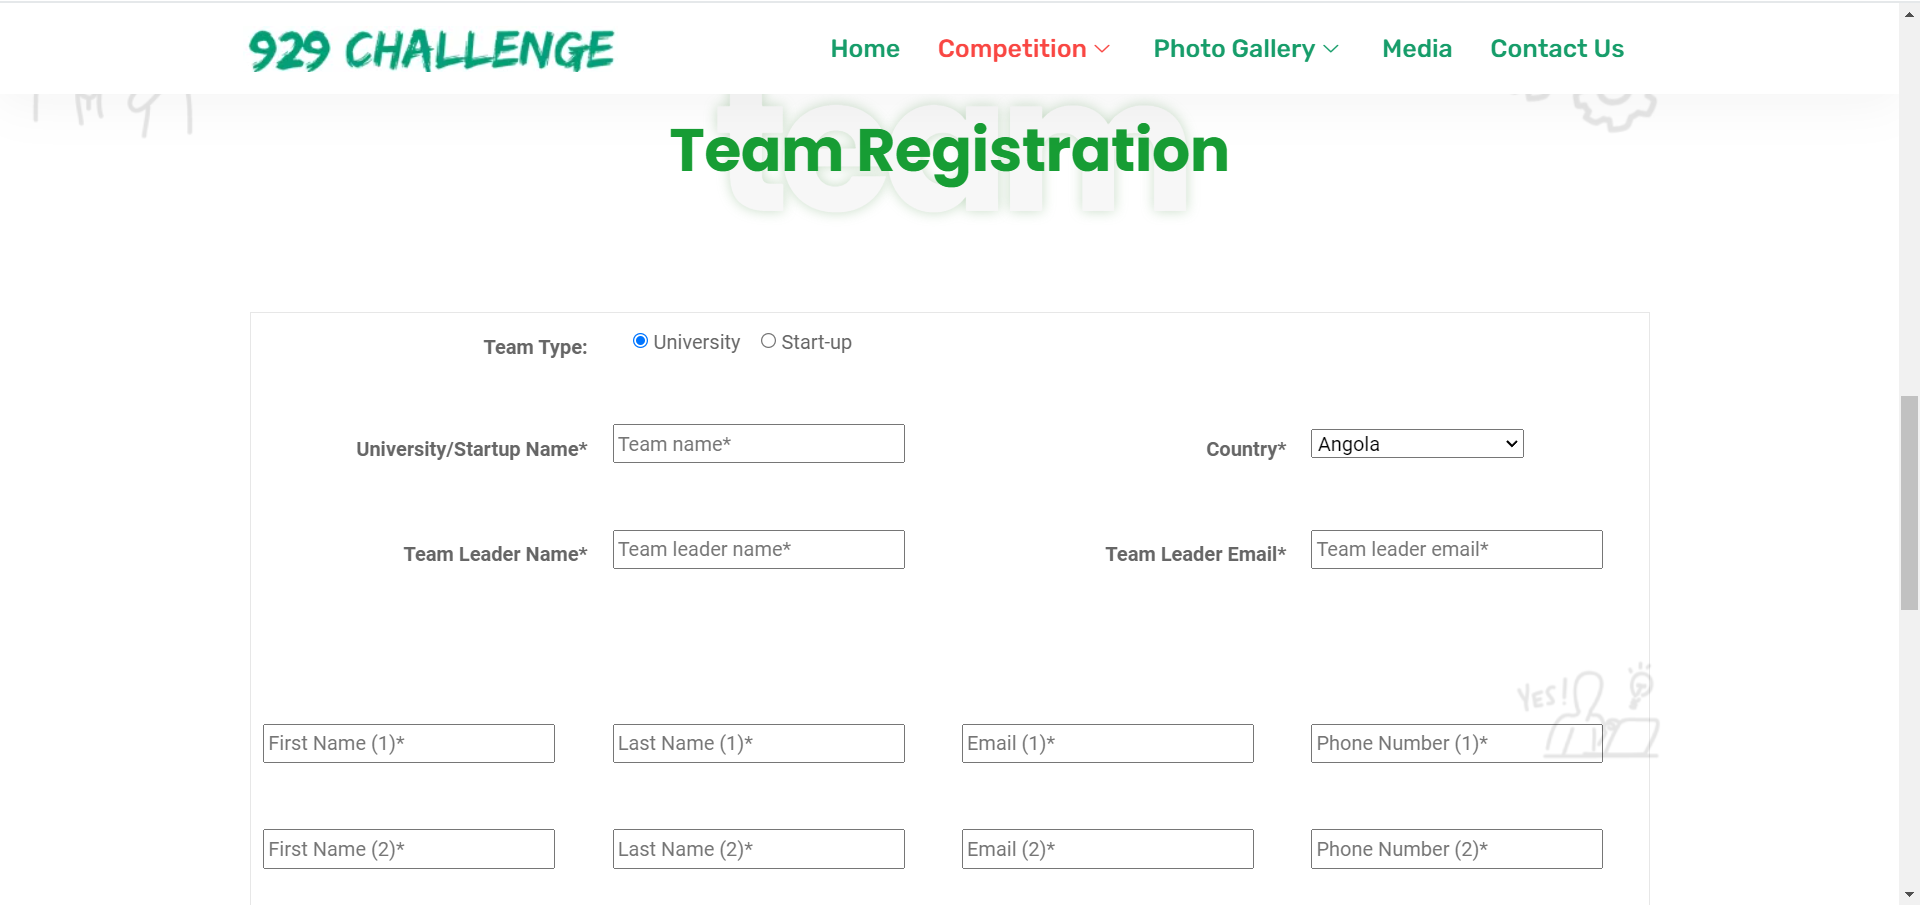Click the Team leader email field
The width and height of the screenshot is (1920, 905).
point(1456,549)
